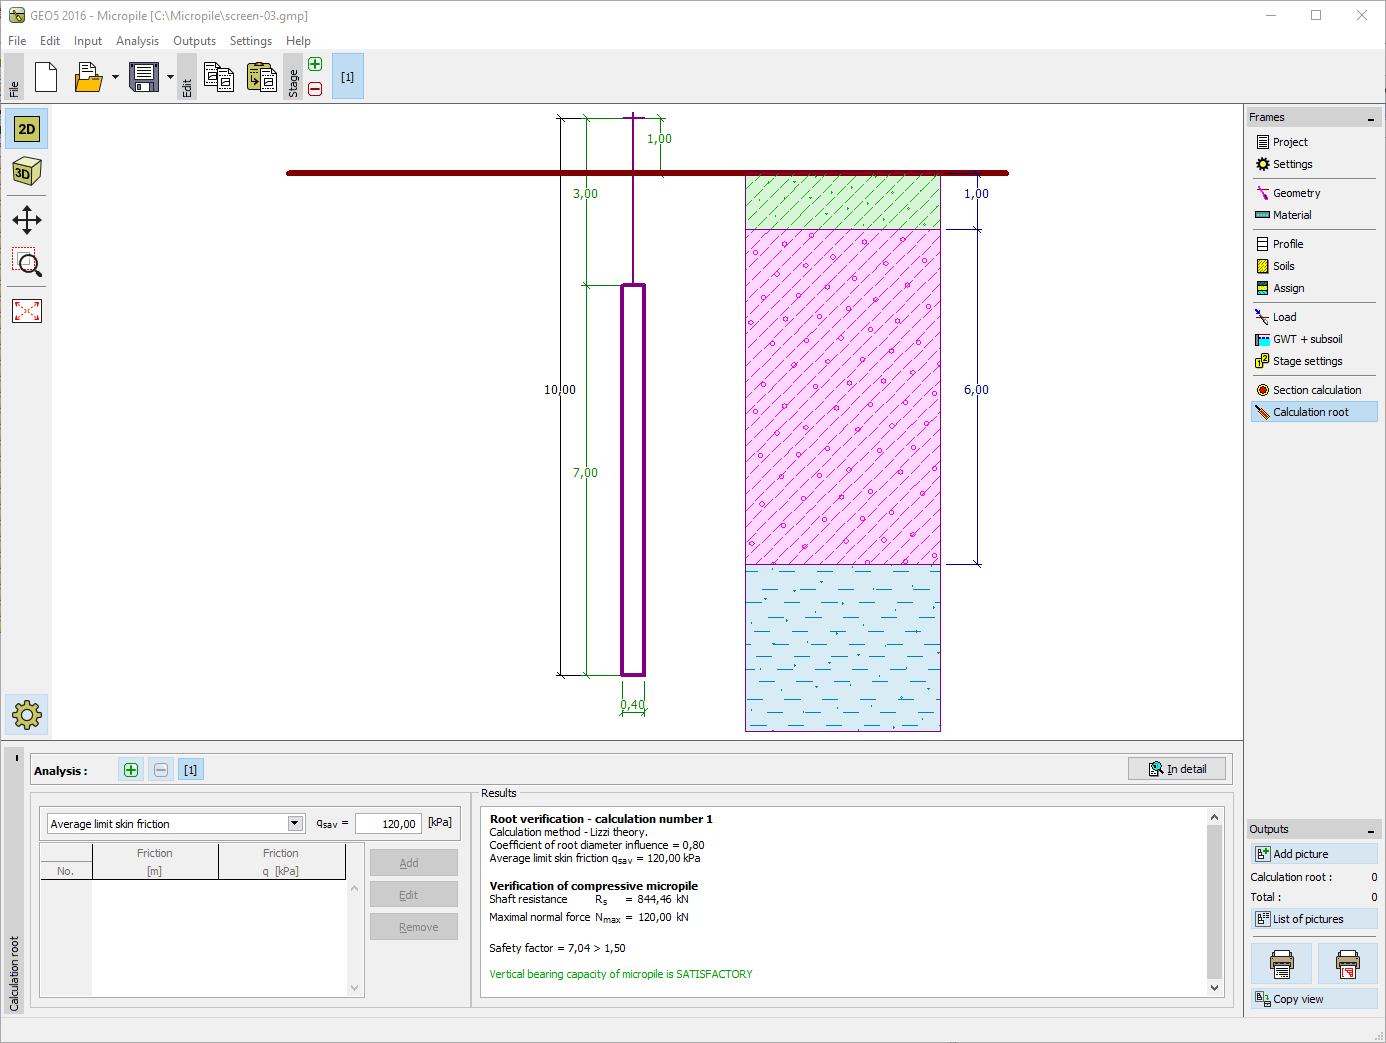Add a new construction stage

[315, 65]
